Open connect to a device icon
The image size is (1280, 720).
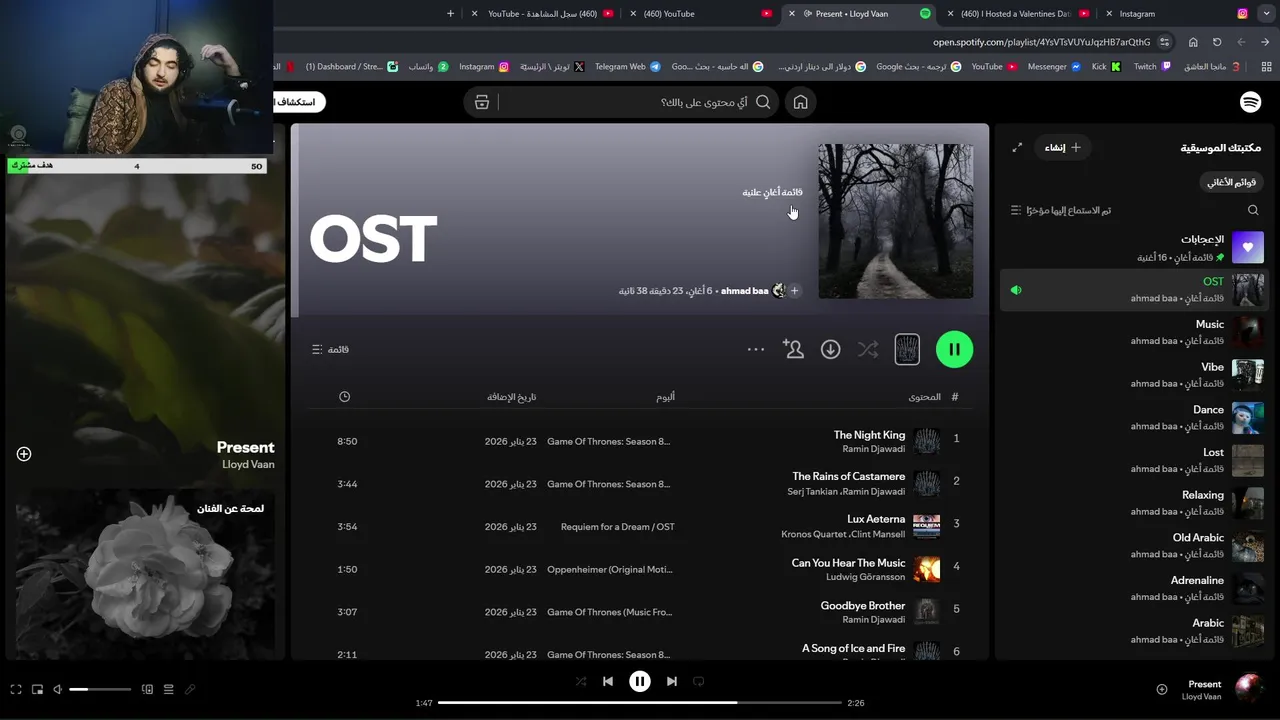pyautogui.click(x=147, y=689)
